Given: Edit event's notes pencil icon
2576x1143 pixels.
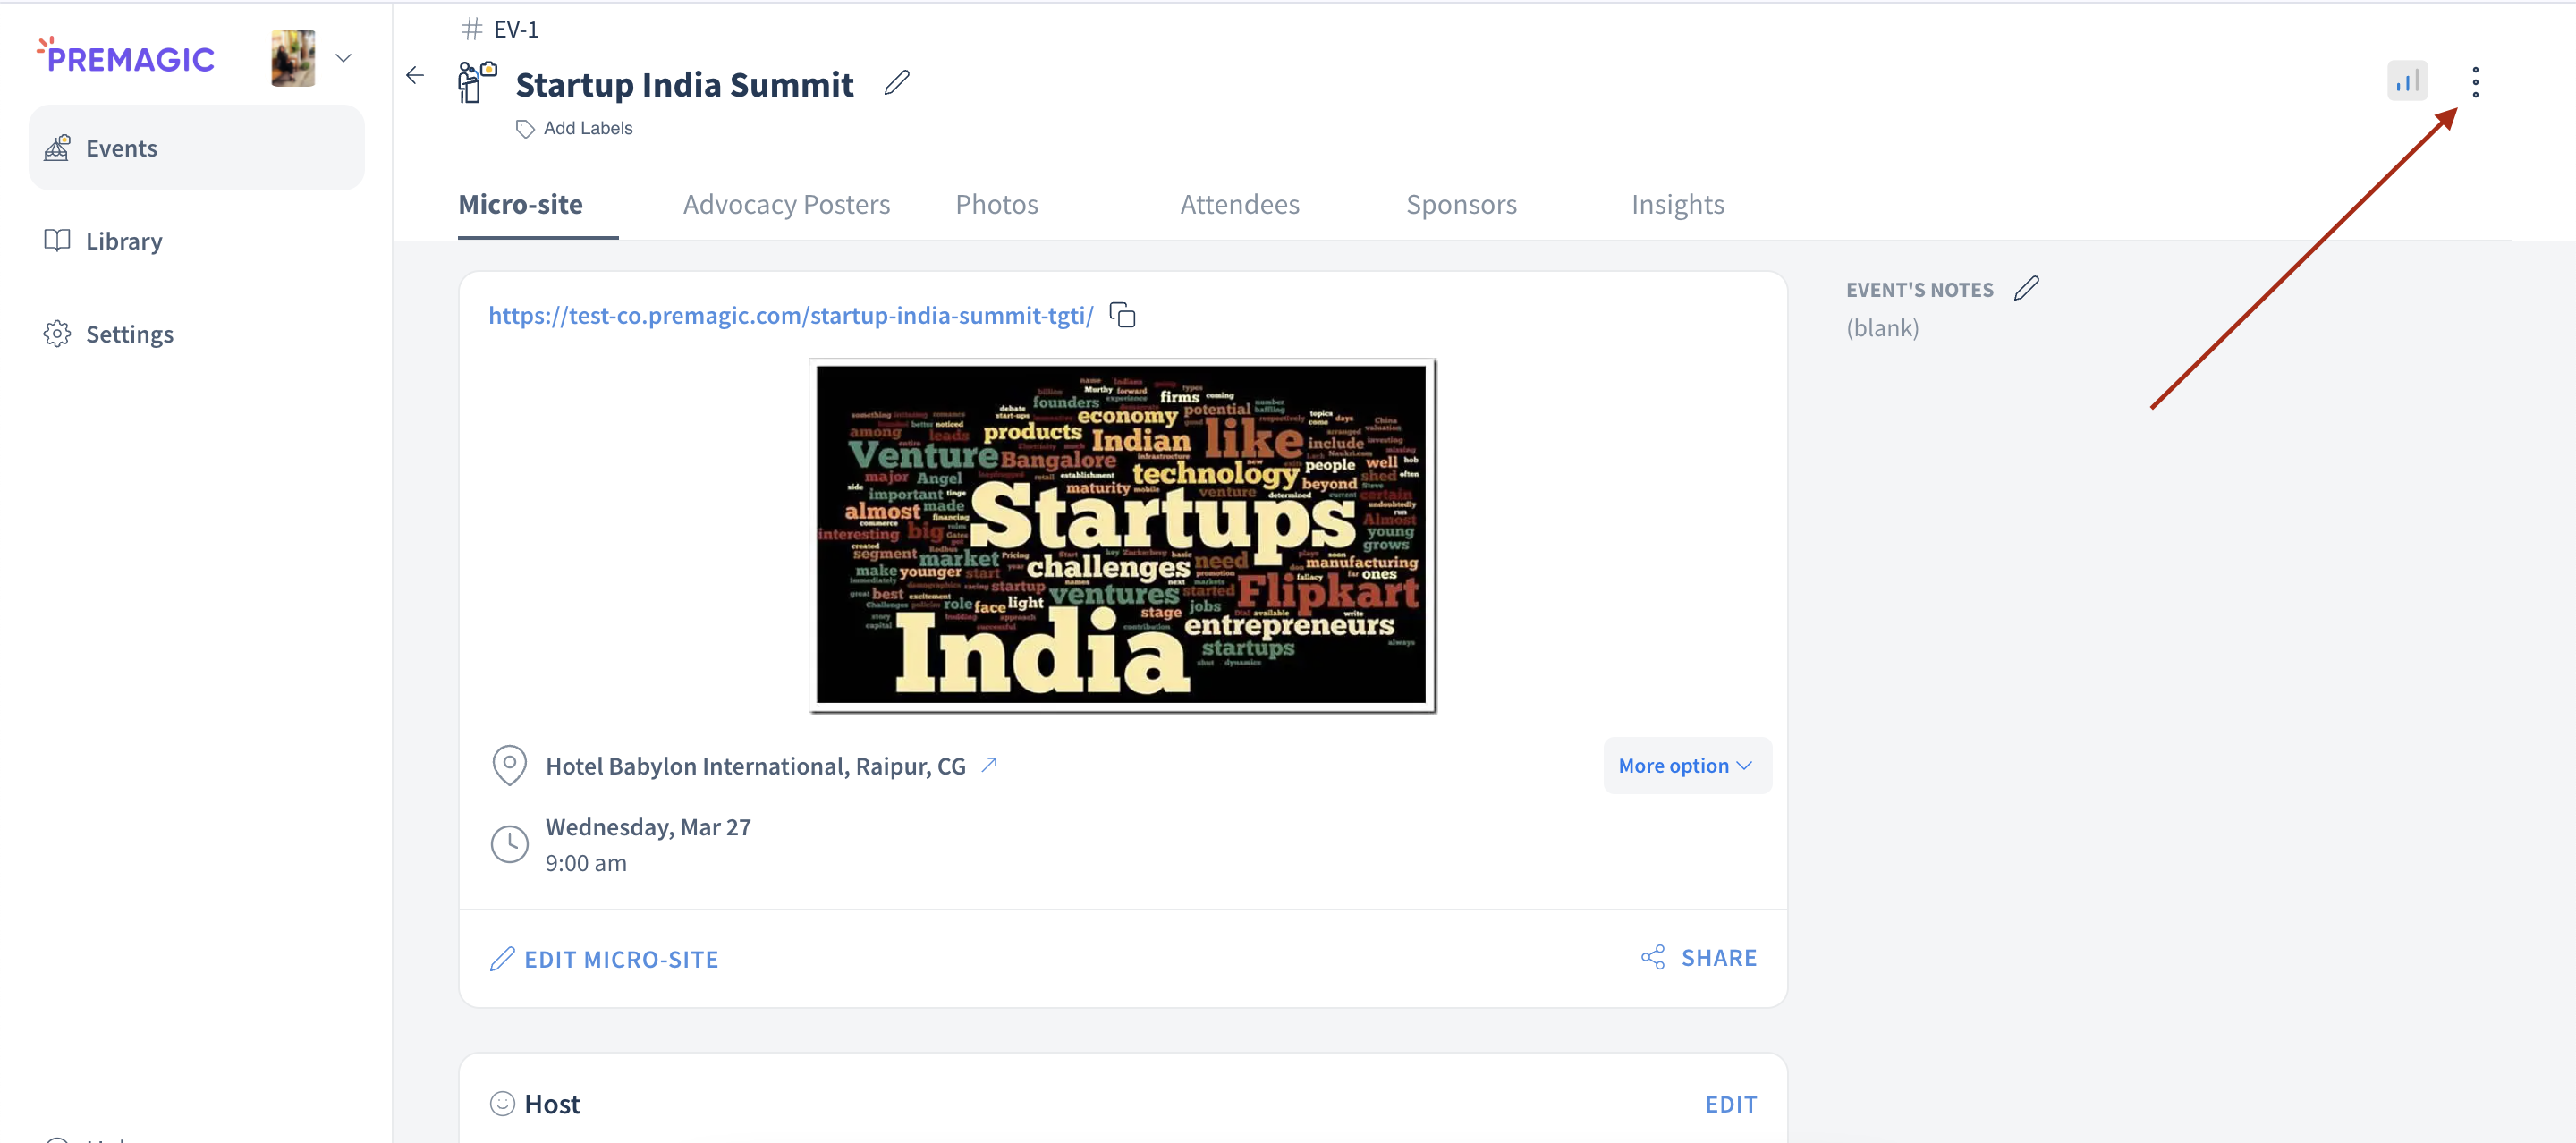Looking at the screenshot, I should (2026, 289).
